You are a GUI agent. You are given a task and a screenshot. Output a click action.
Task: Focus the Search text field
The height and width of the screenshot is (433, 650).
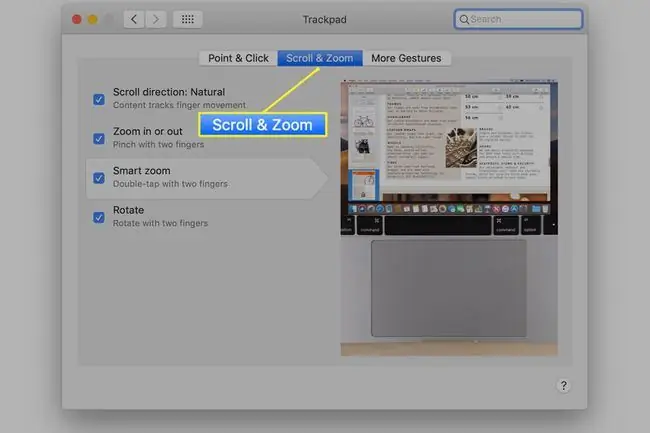pyautogui.click(x=518, y=19)
